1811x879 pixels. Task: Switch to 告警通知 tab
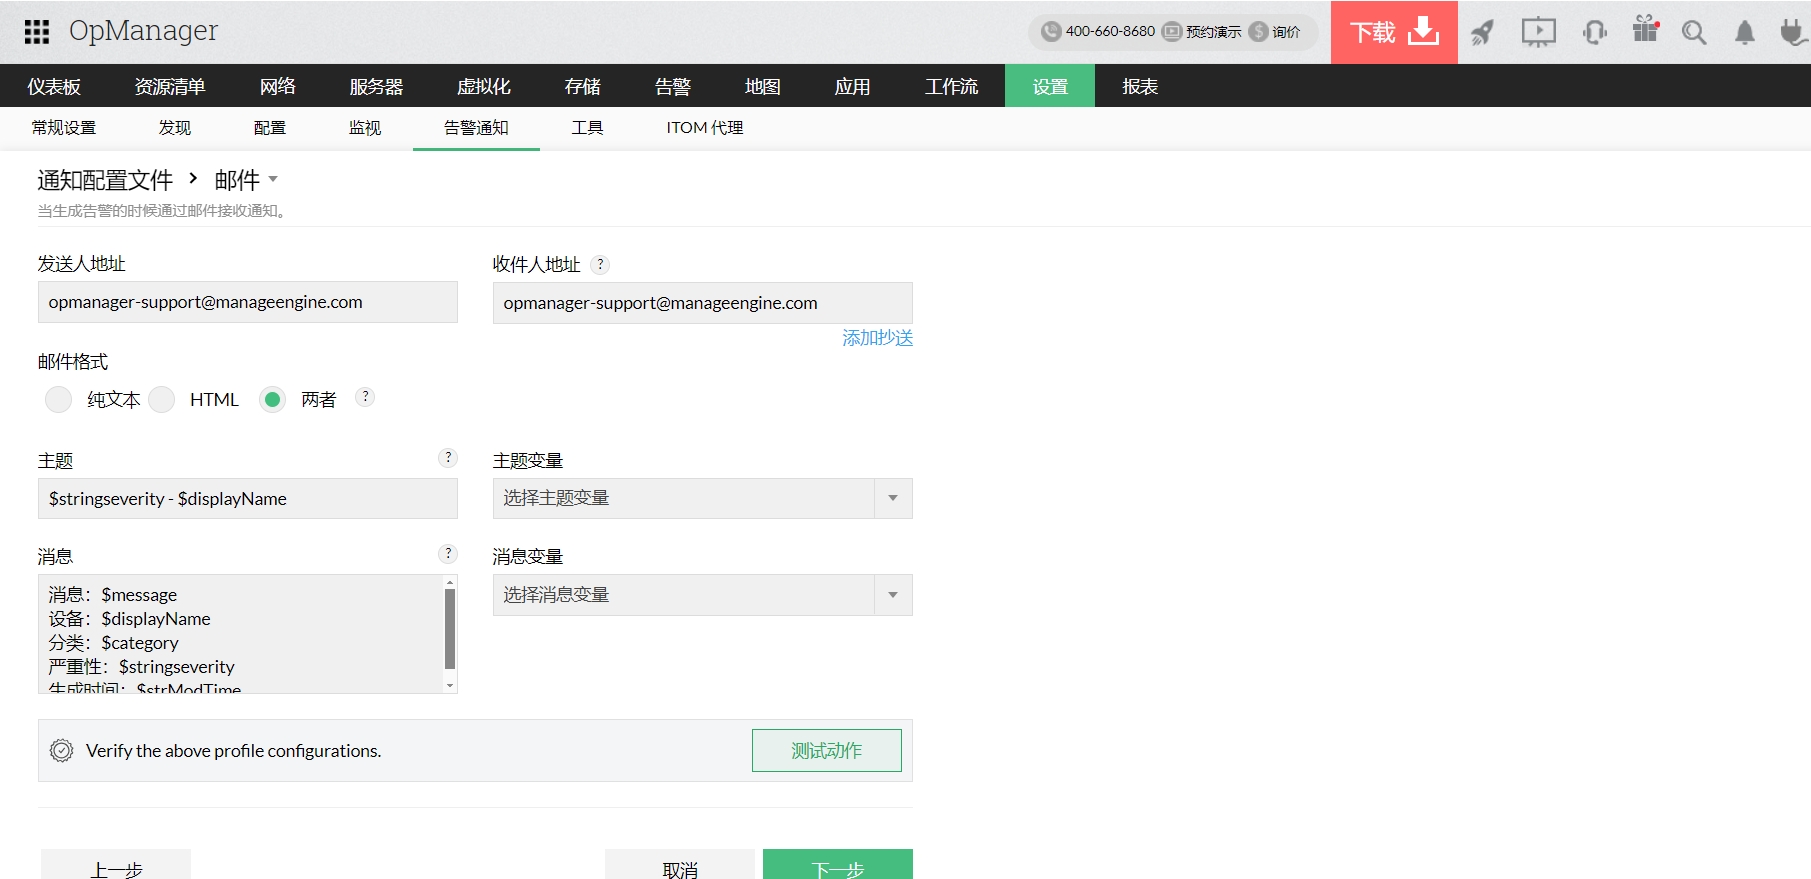tap(476, 128)
